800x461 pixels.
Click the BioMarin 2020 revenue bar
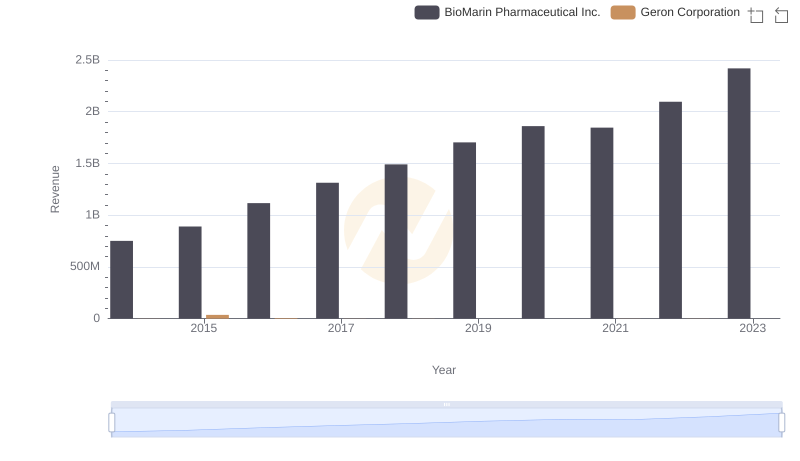533,222
